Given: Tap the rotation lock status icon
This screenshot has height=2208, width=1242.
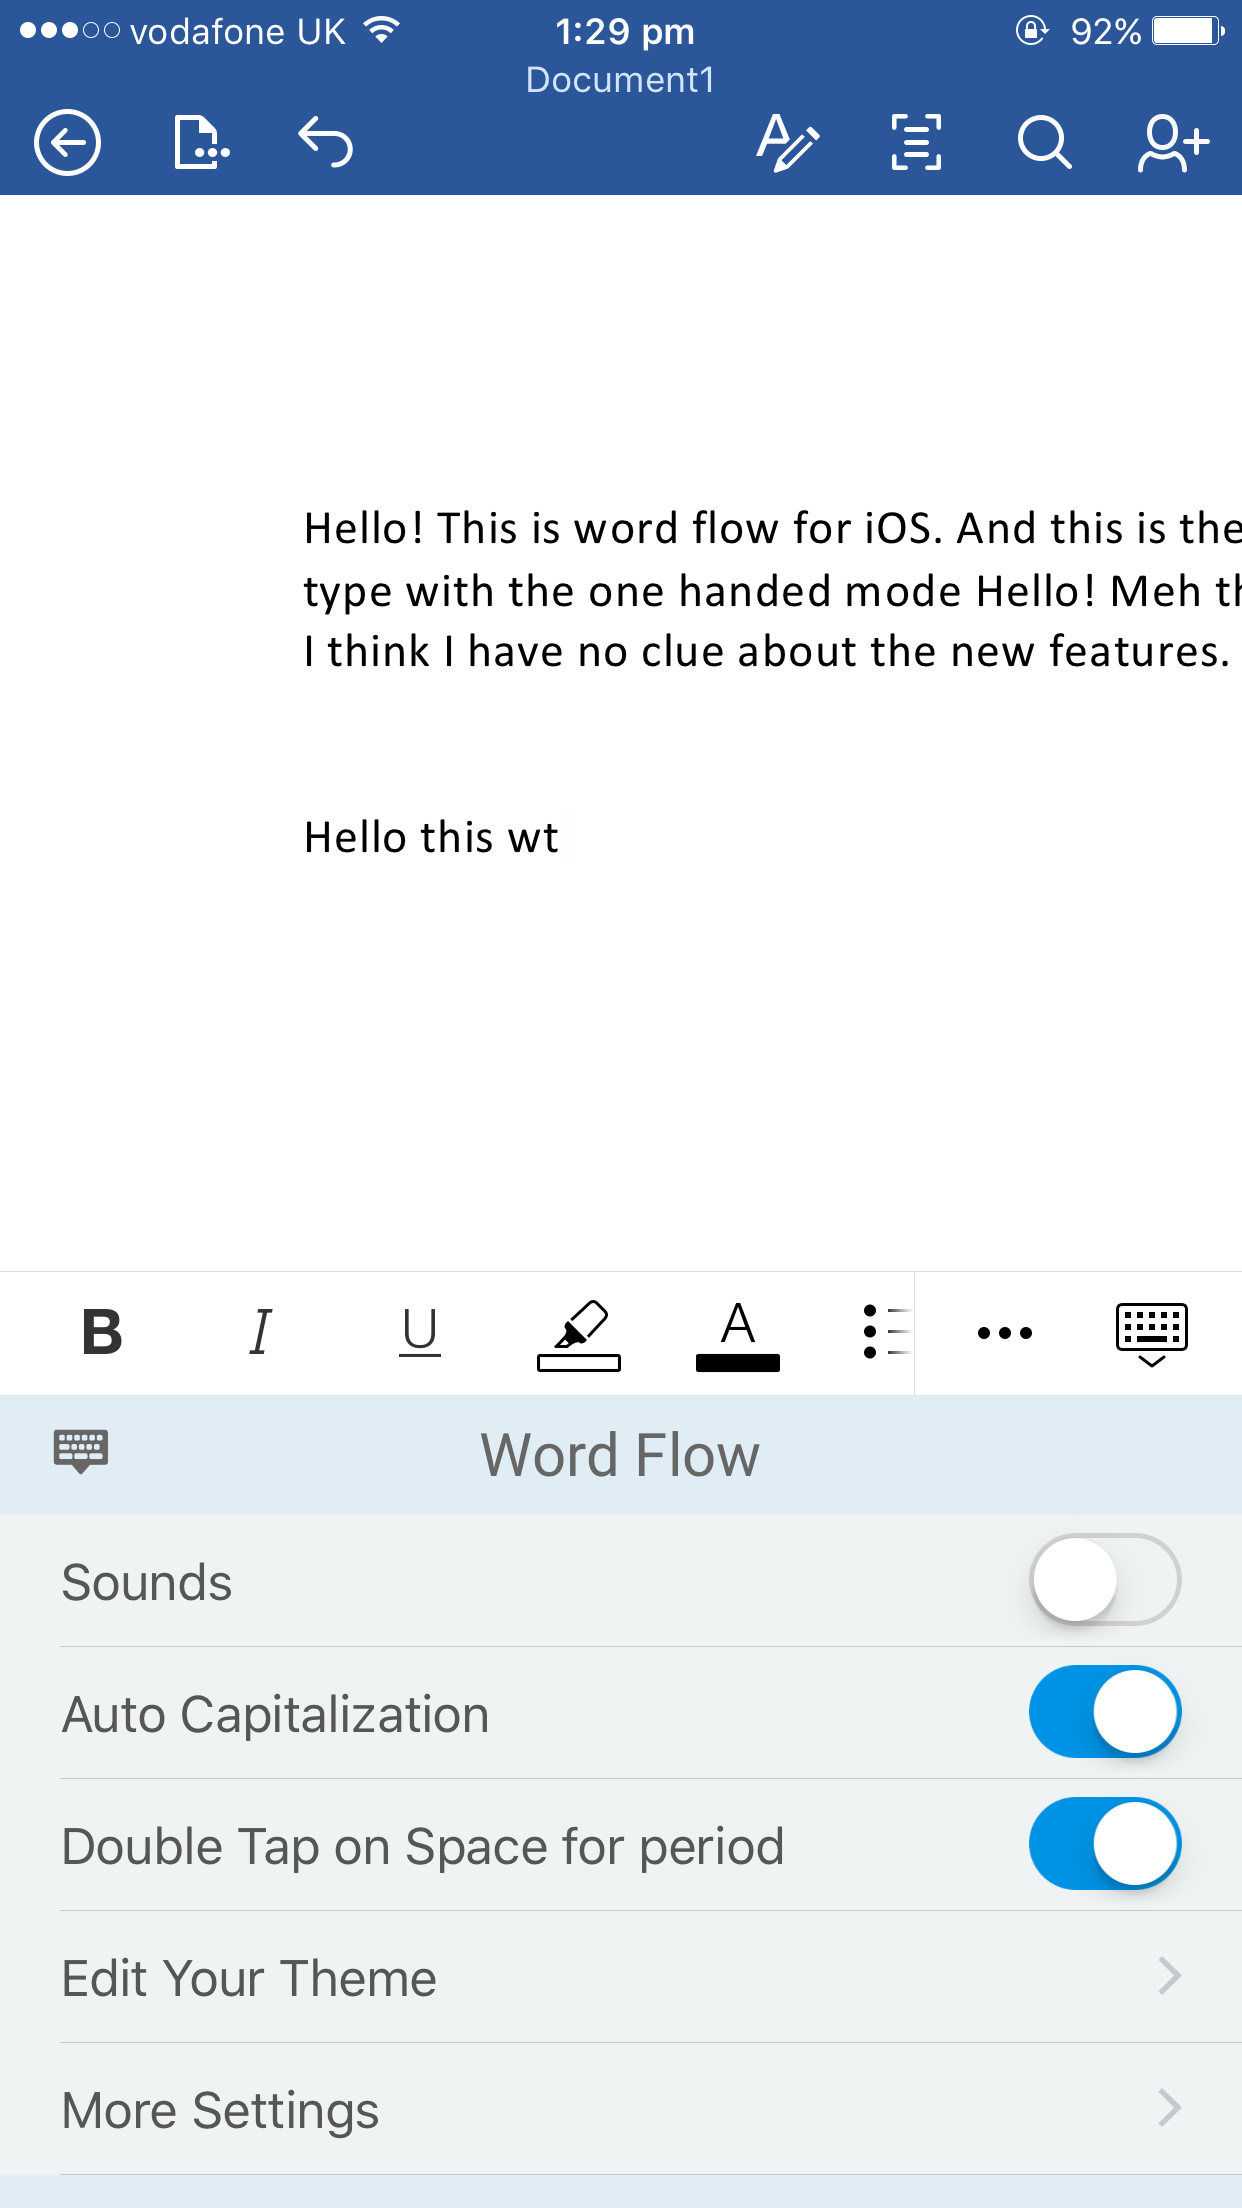Looking at the screenshot, I should point(1032,31).
